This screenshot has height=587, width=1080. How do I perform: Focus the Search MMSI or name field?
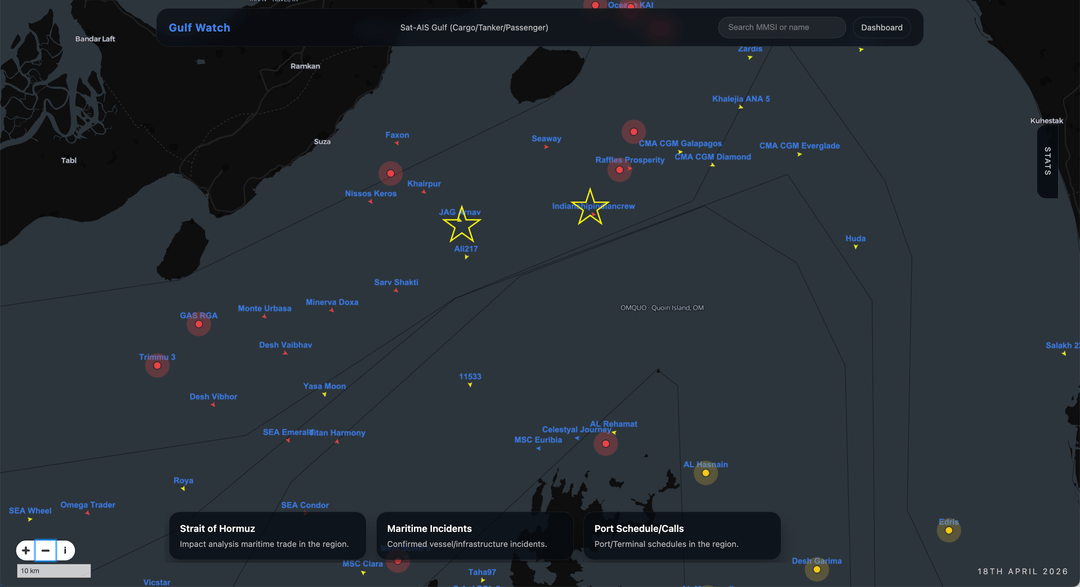click(x=781, y=28)
